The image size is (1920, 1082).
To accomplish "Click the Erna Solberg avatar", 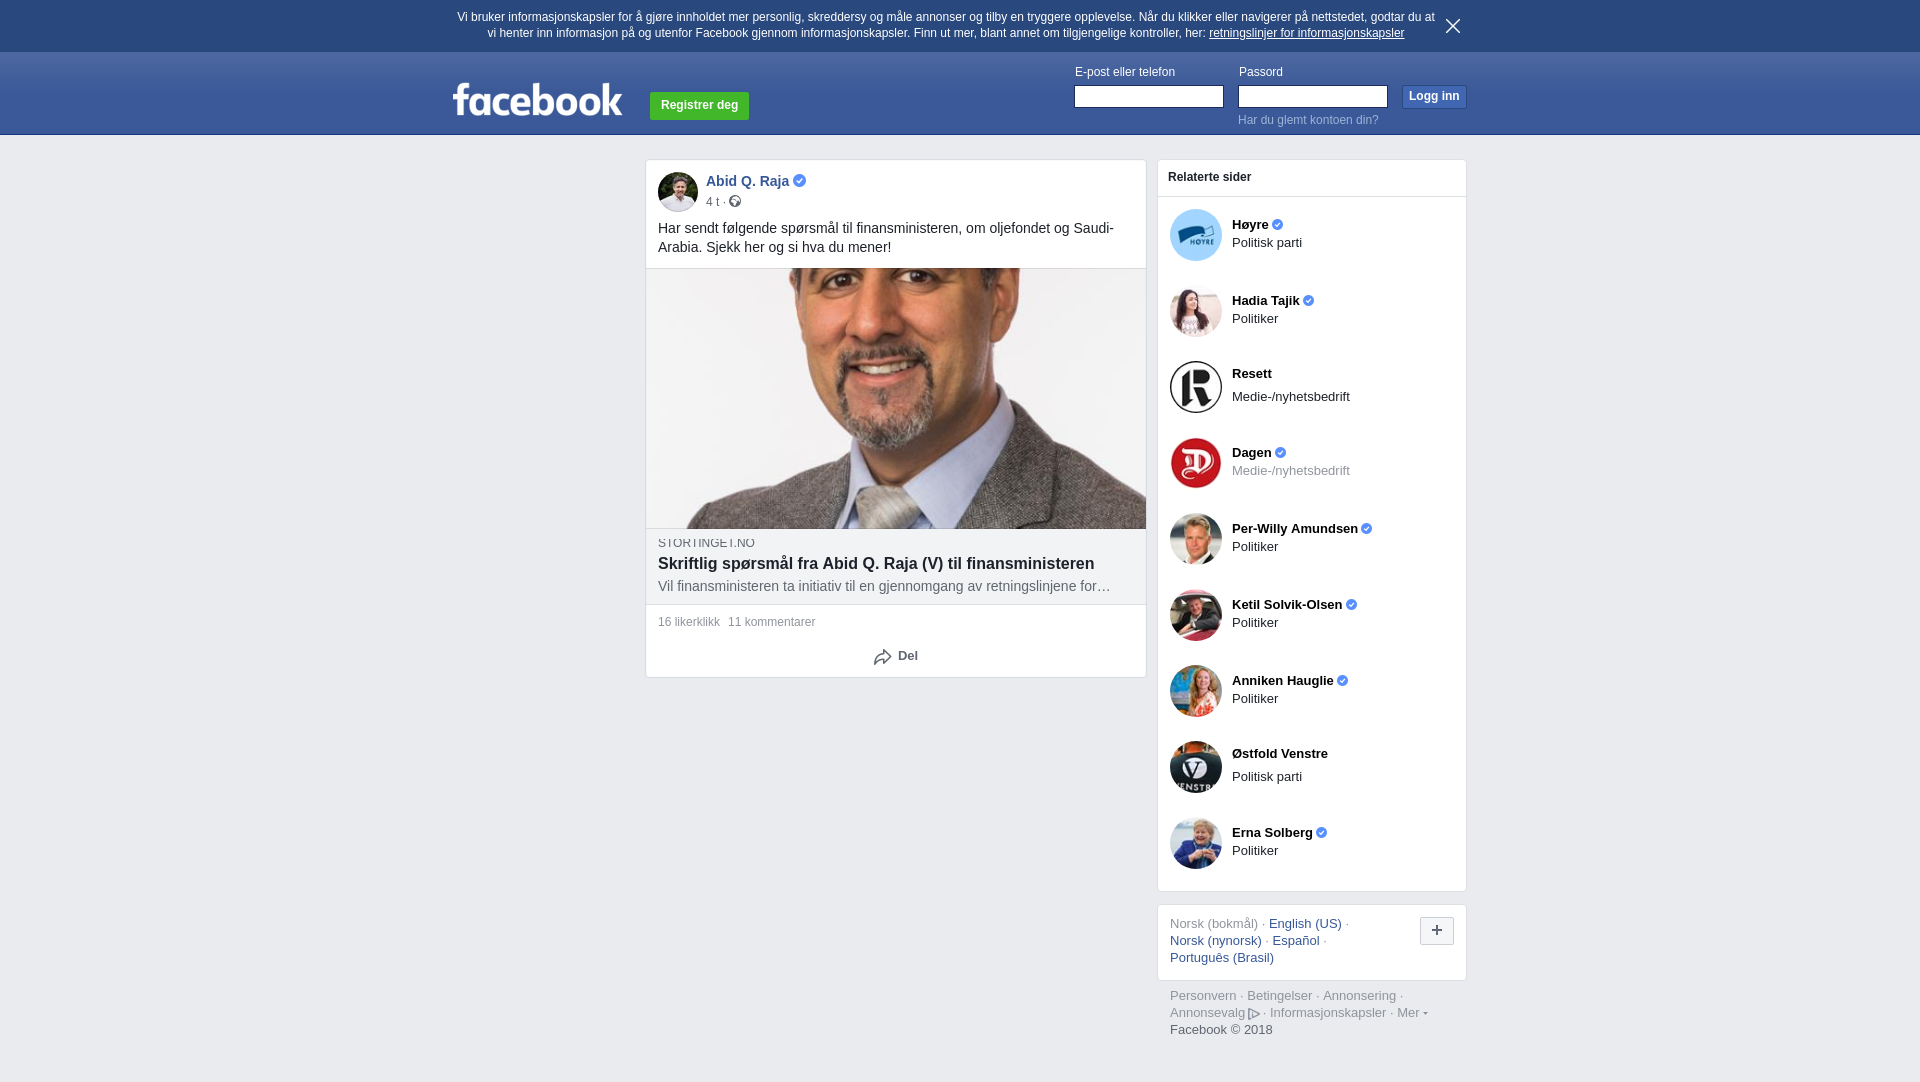I will coord(1196,843).
